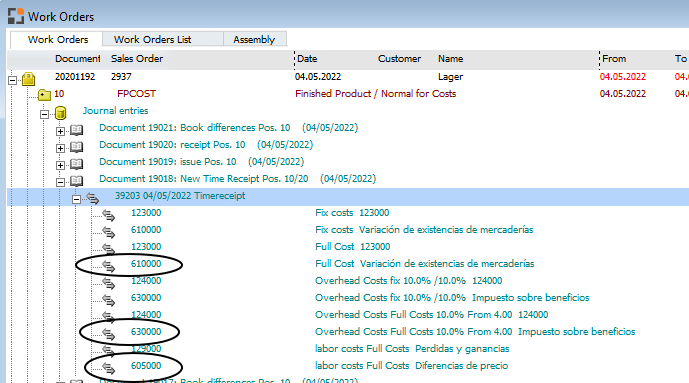Click arrows icon of 129000 labor costs row
Image resolution: width=689 pixels, height=383 pixels.
(x=109, y=351)
